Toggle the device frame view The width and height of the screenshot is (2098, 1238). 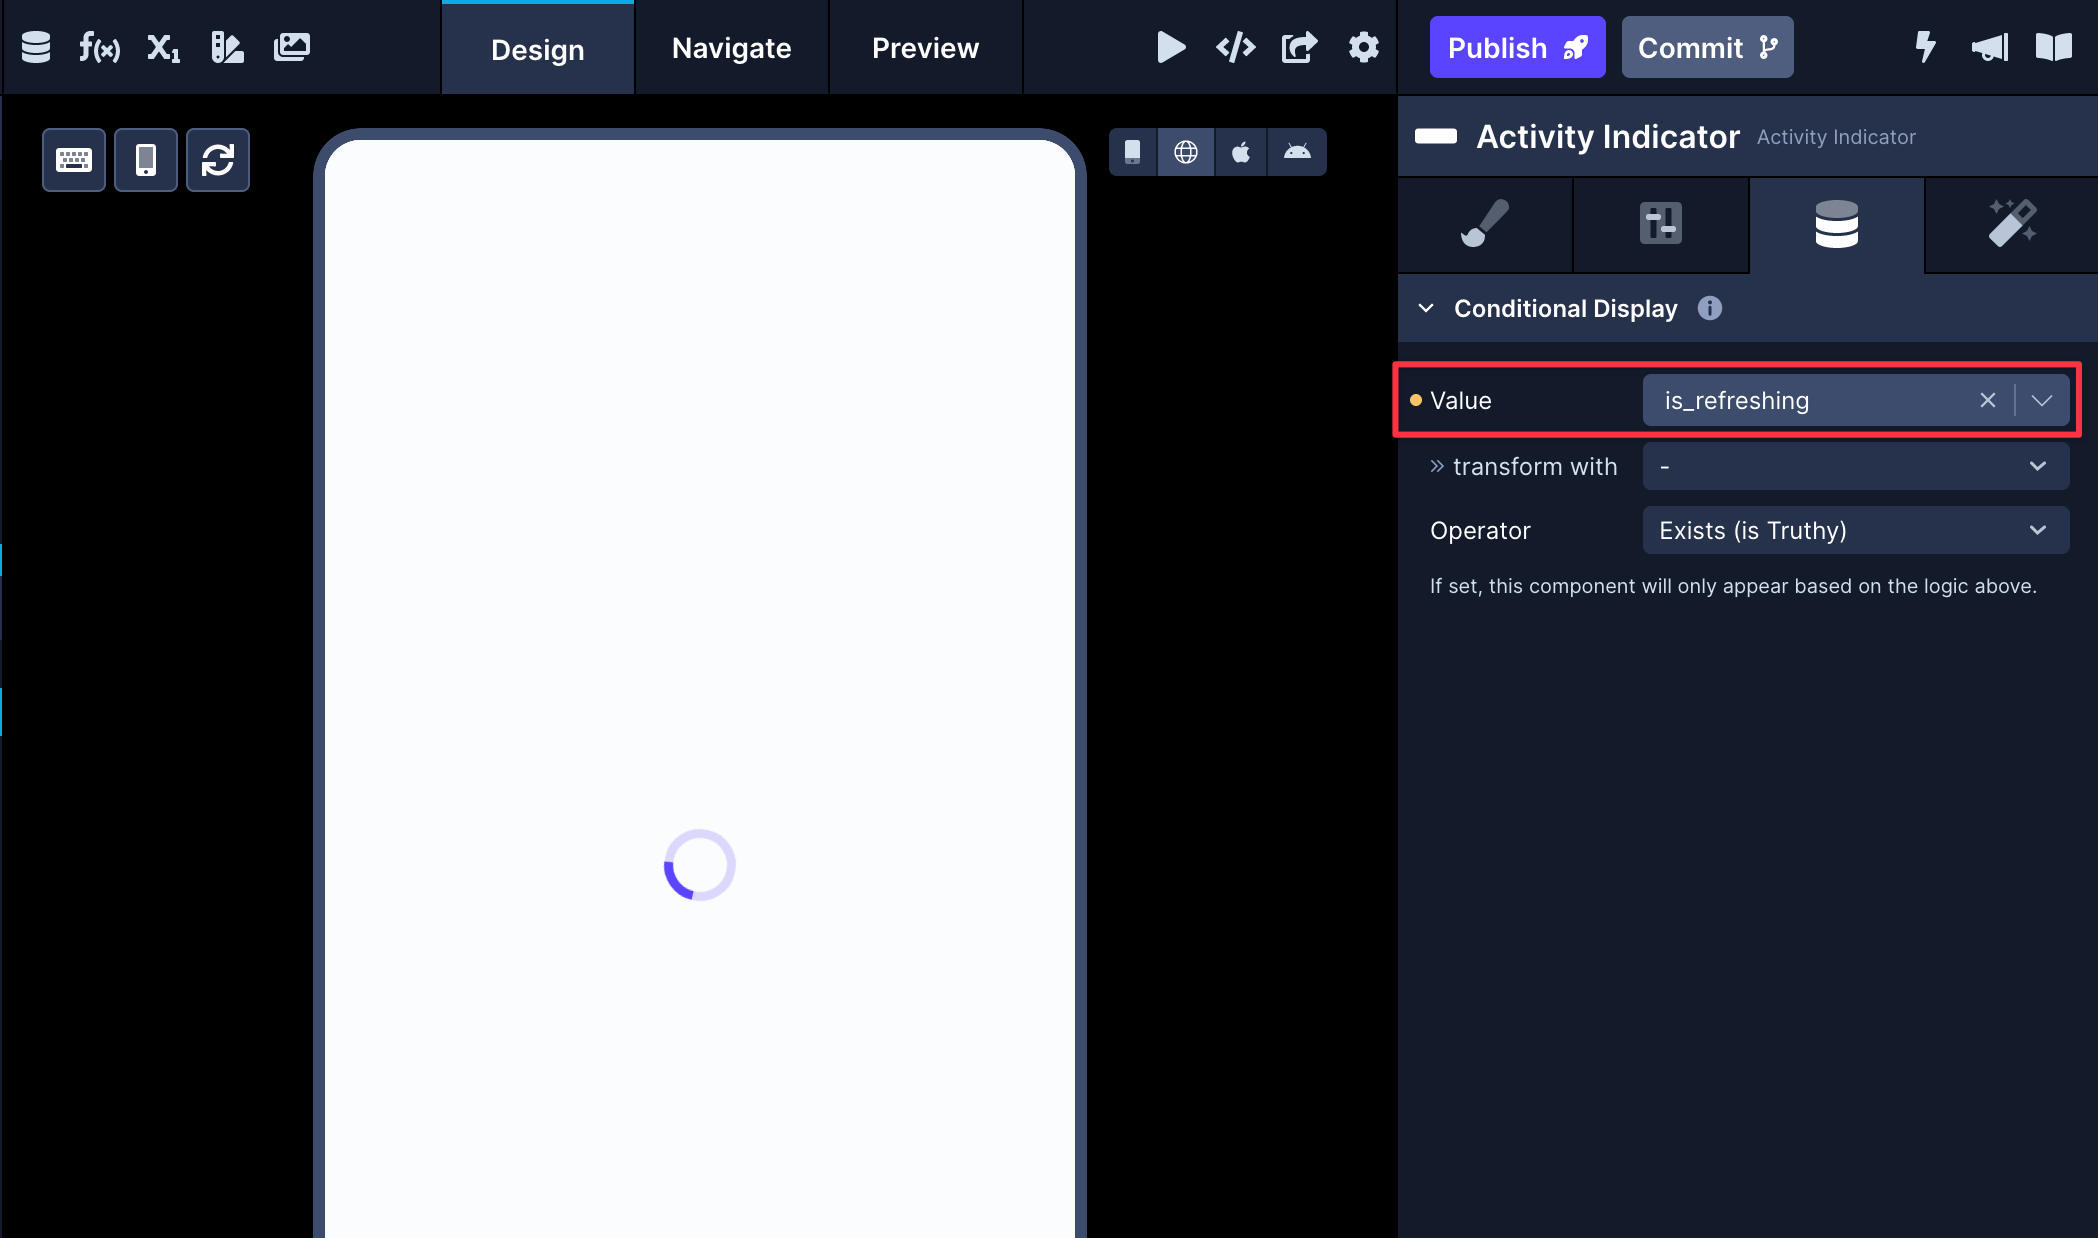pos(145,159)
